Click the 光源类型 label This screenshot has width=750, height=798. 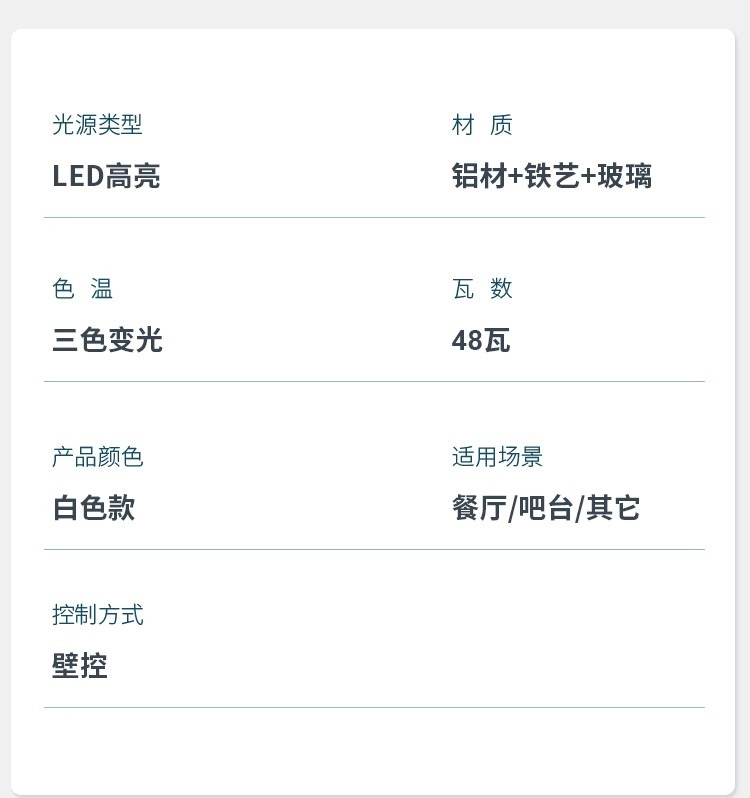tap(97, 125)
